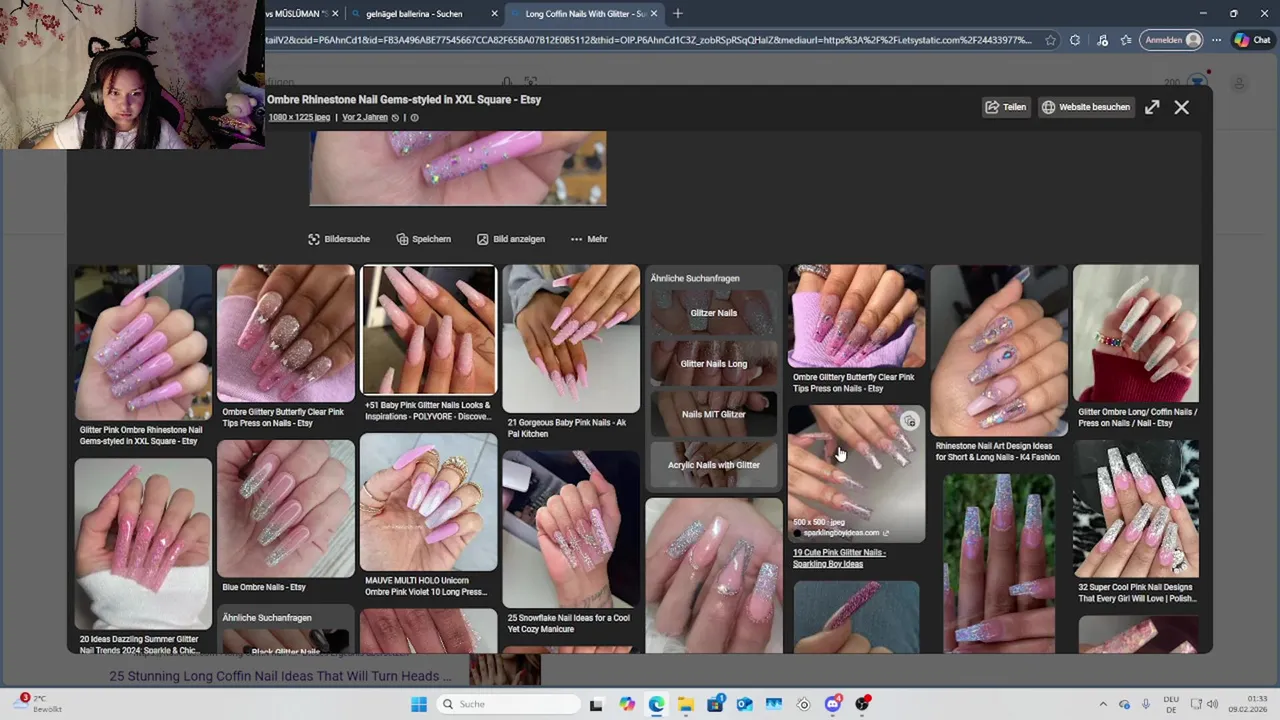The height and width of the screenshot is (720, 1280).
Task: Open a new browser tab
Action: pos(678,14)
